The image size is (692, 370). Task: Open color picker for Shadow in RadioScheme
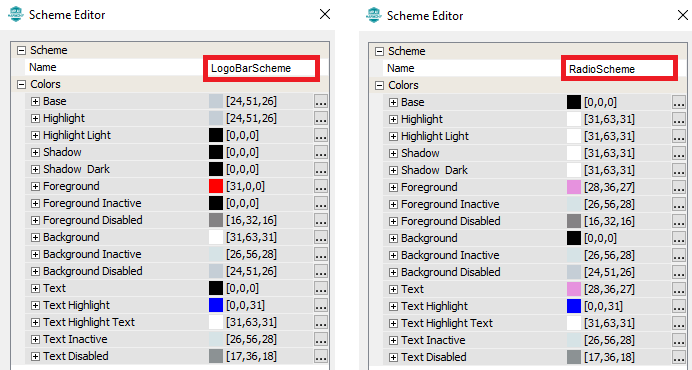679,153
